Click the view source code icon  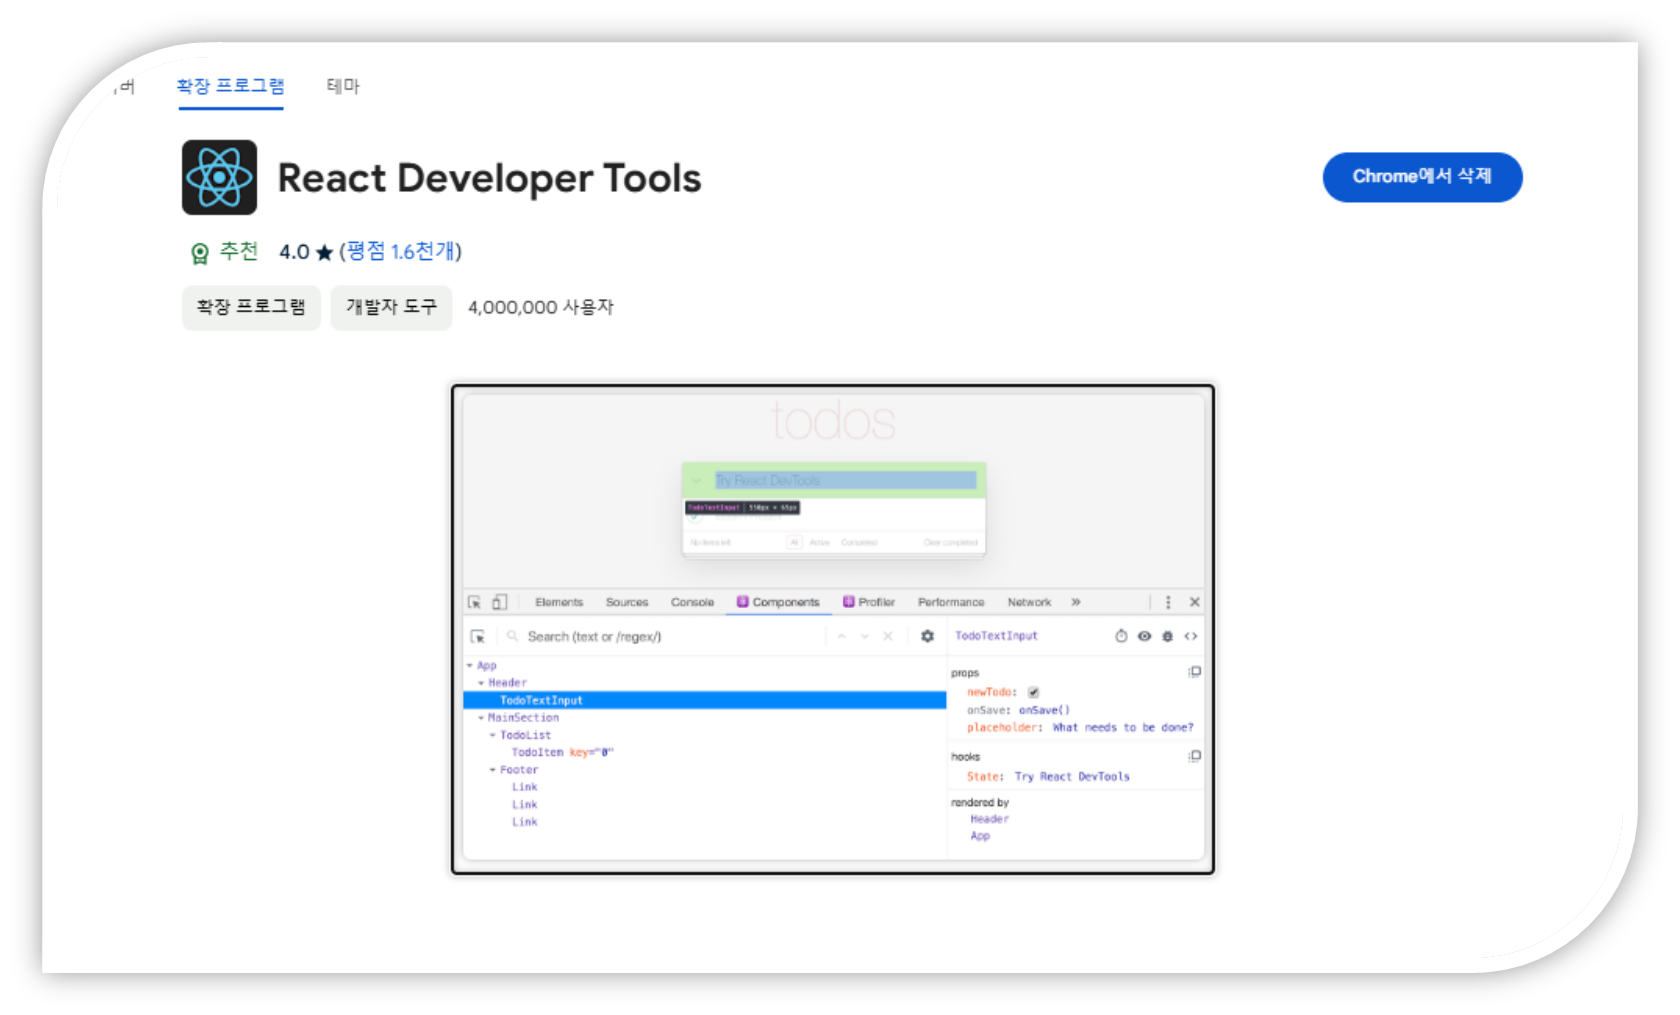coord(1191,636)
